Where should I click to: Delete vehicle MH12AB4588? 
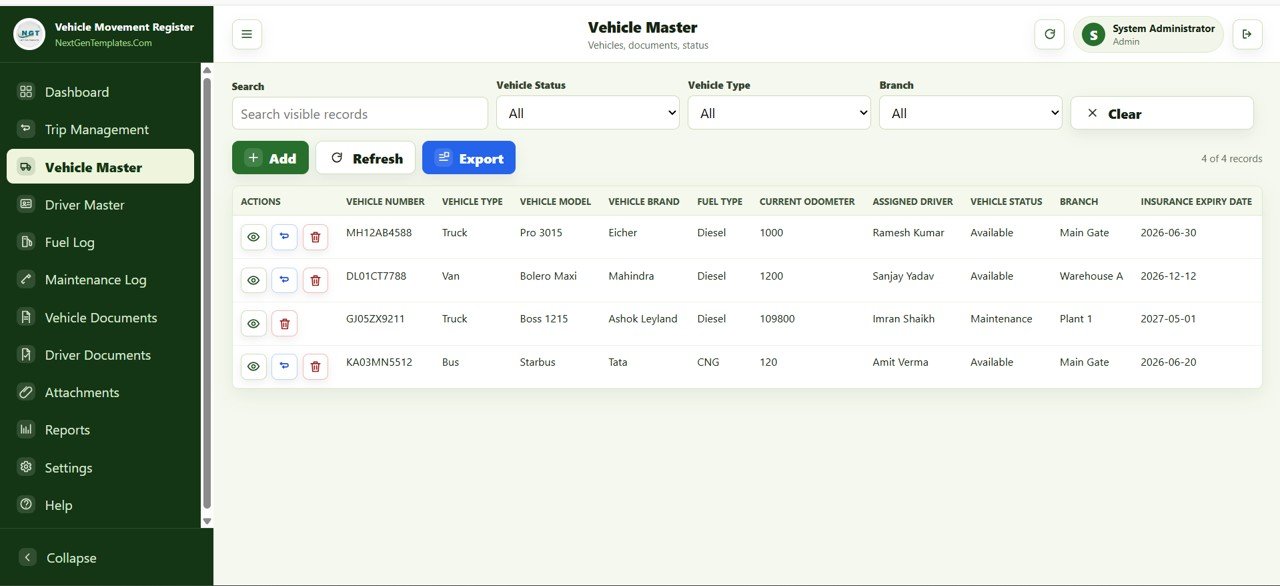coord(316,237)
